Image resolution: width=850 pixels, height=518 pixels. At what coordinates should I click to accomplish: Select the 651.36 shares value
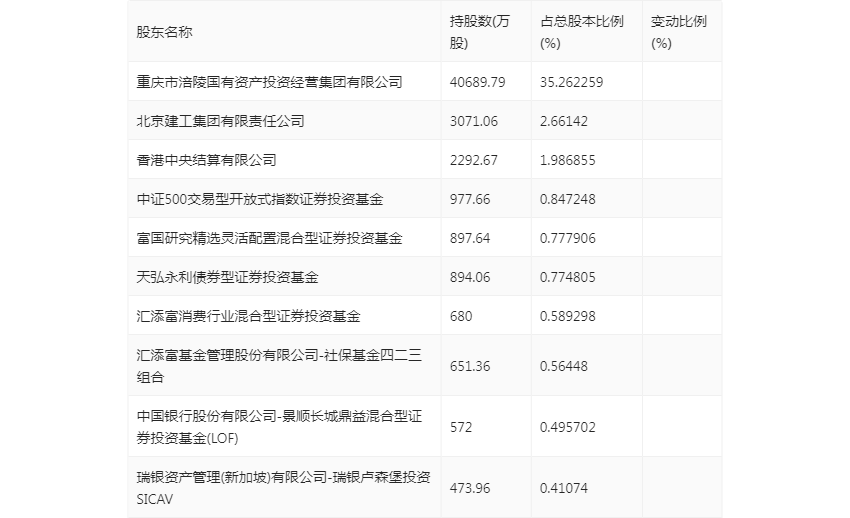click(x=470, y=366)
